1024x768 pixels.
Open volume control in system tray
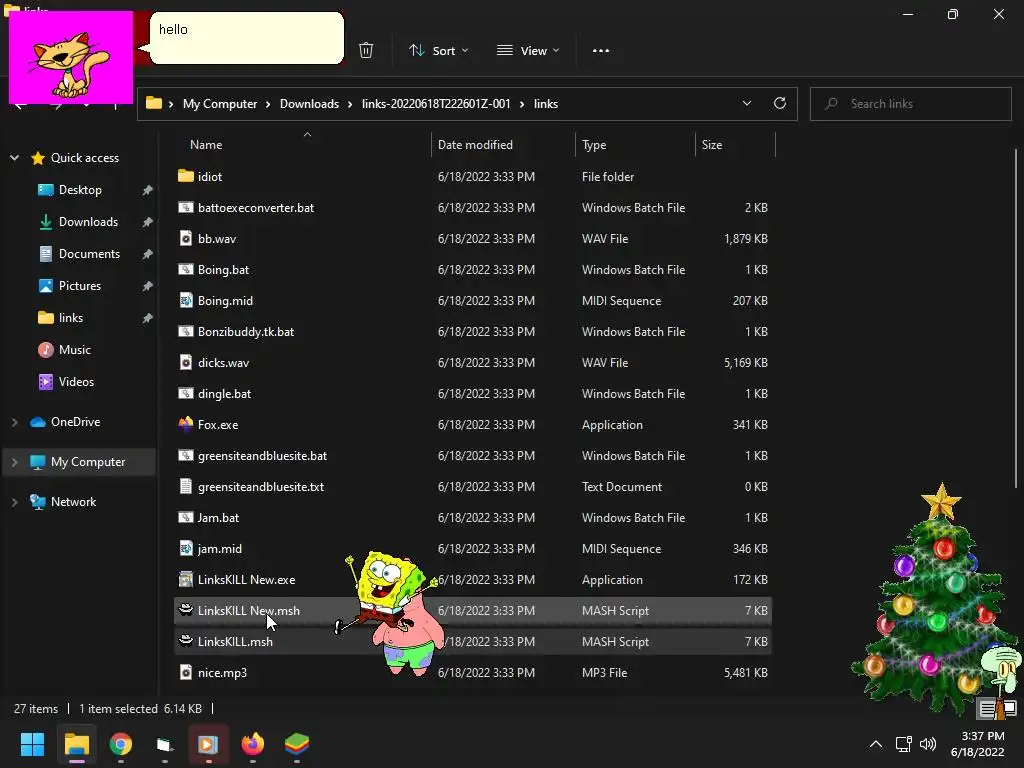927,744
